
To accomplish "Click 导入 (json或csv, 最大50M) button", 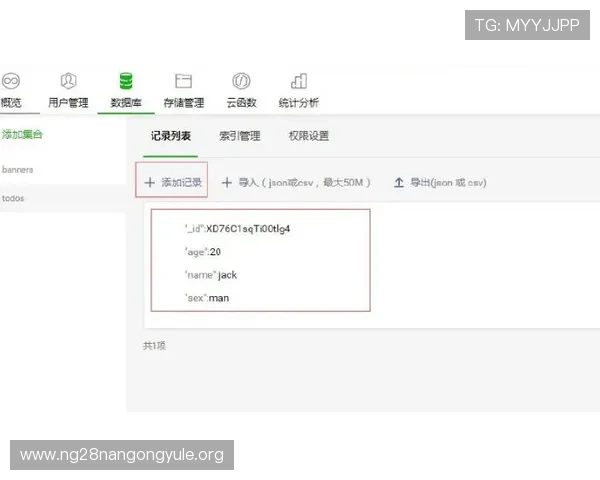I will tap(296, 183).
